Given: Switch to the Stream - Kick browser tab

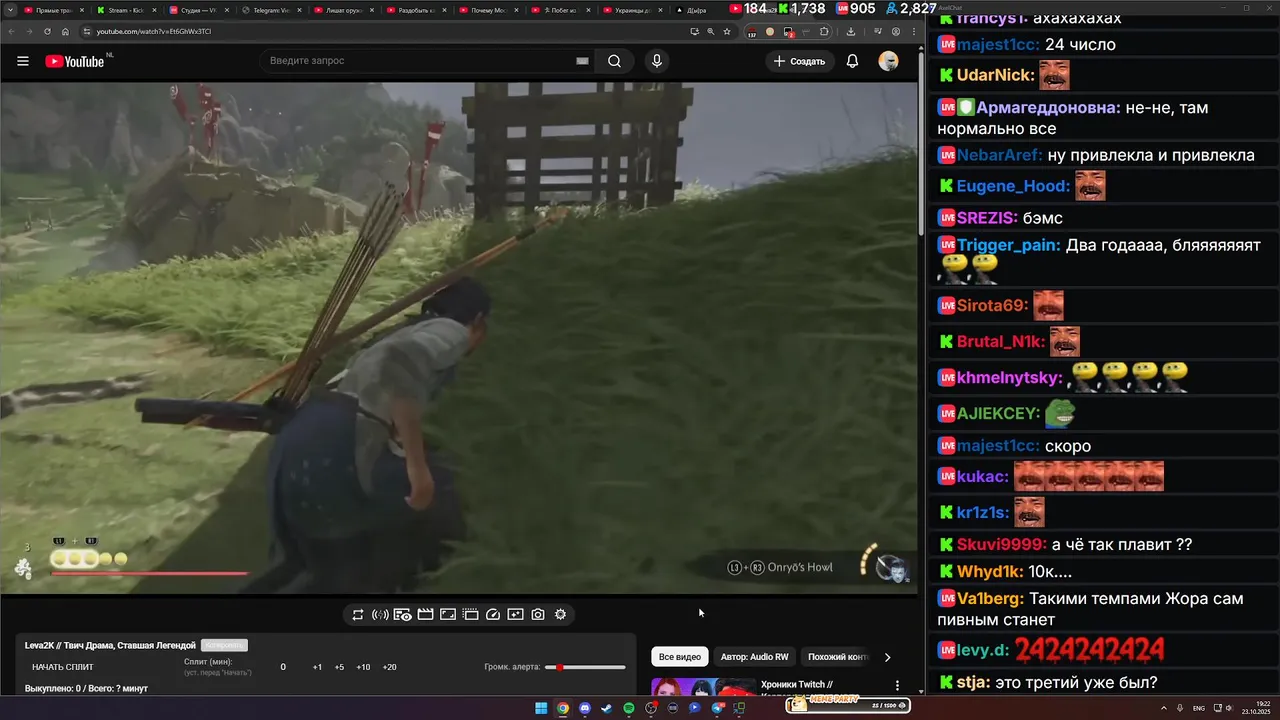Looking at the screenshot, I should coord(124,10).
